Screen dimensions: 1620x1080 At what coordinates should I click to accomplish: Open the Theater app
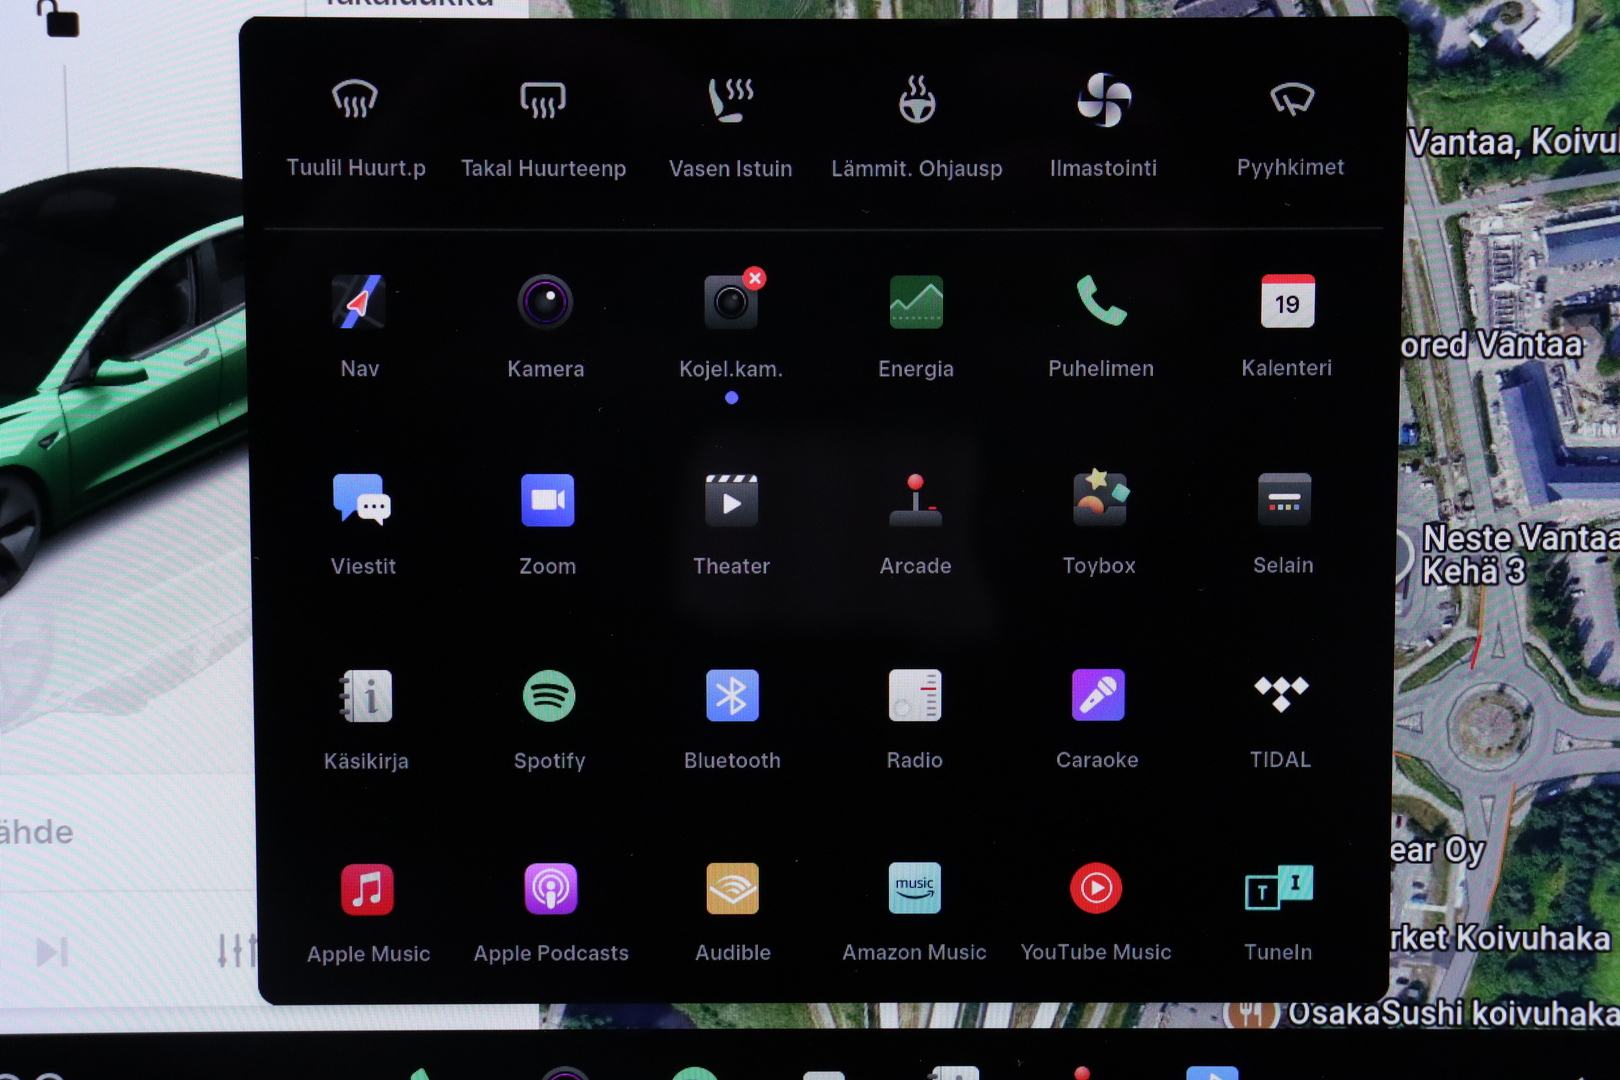click(731, 501)
